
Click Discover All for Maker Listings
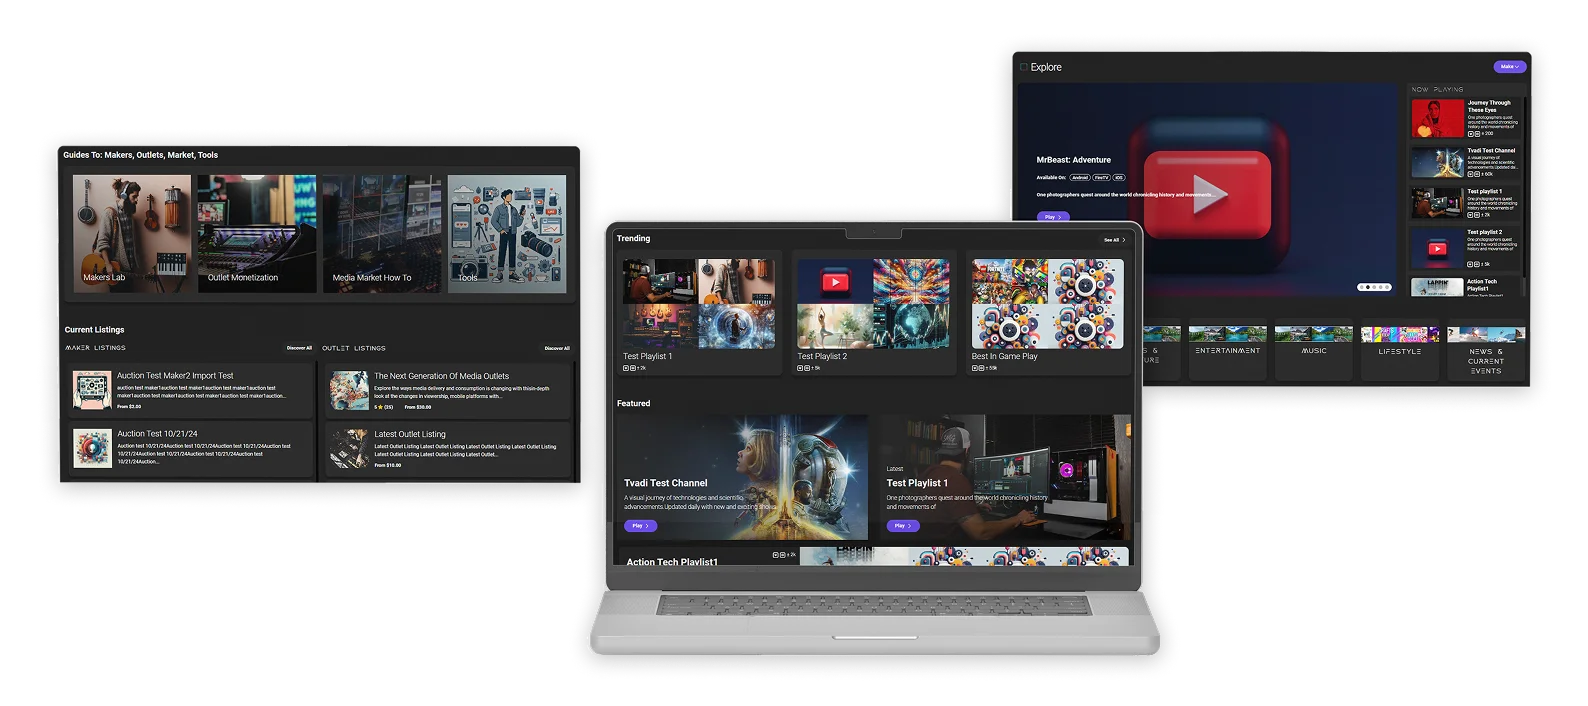click(x=299, y=348)
